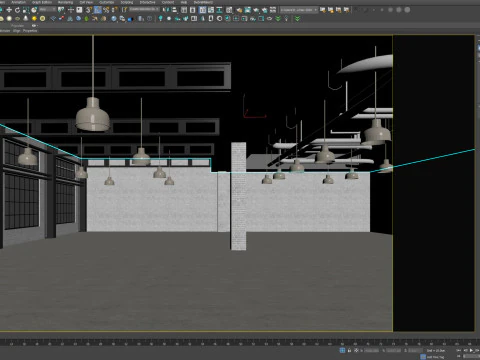This screenshot has height=360, width=480.
Task: Click the Properties ribbon panel label
Action: tap(30, 31)
